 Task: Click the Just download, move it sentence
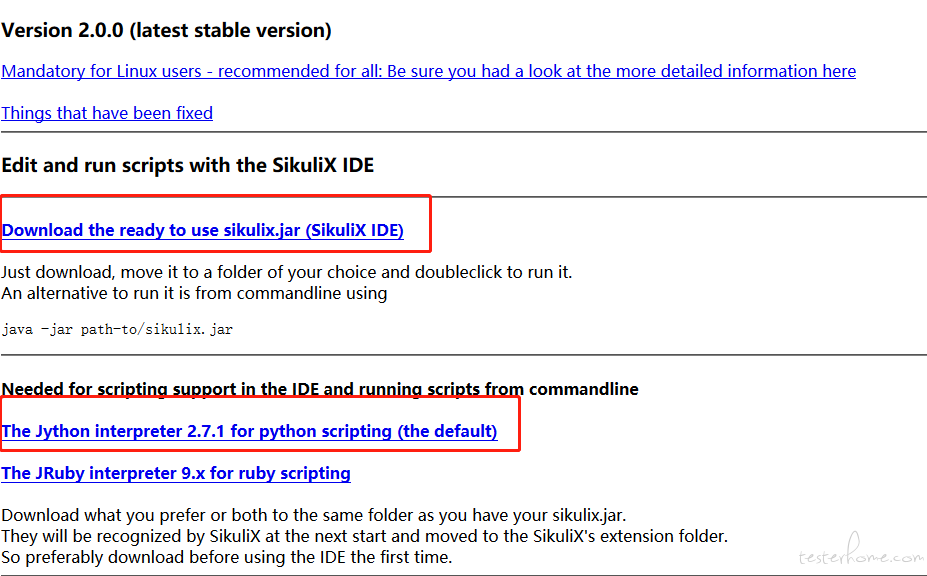pos(287,272)
